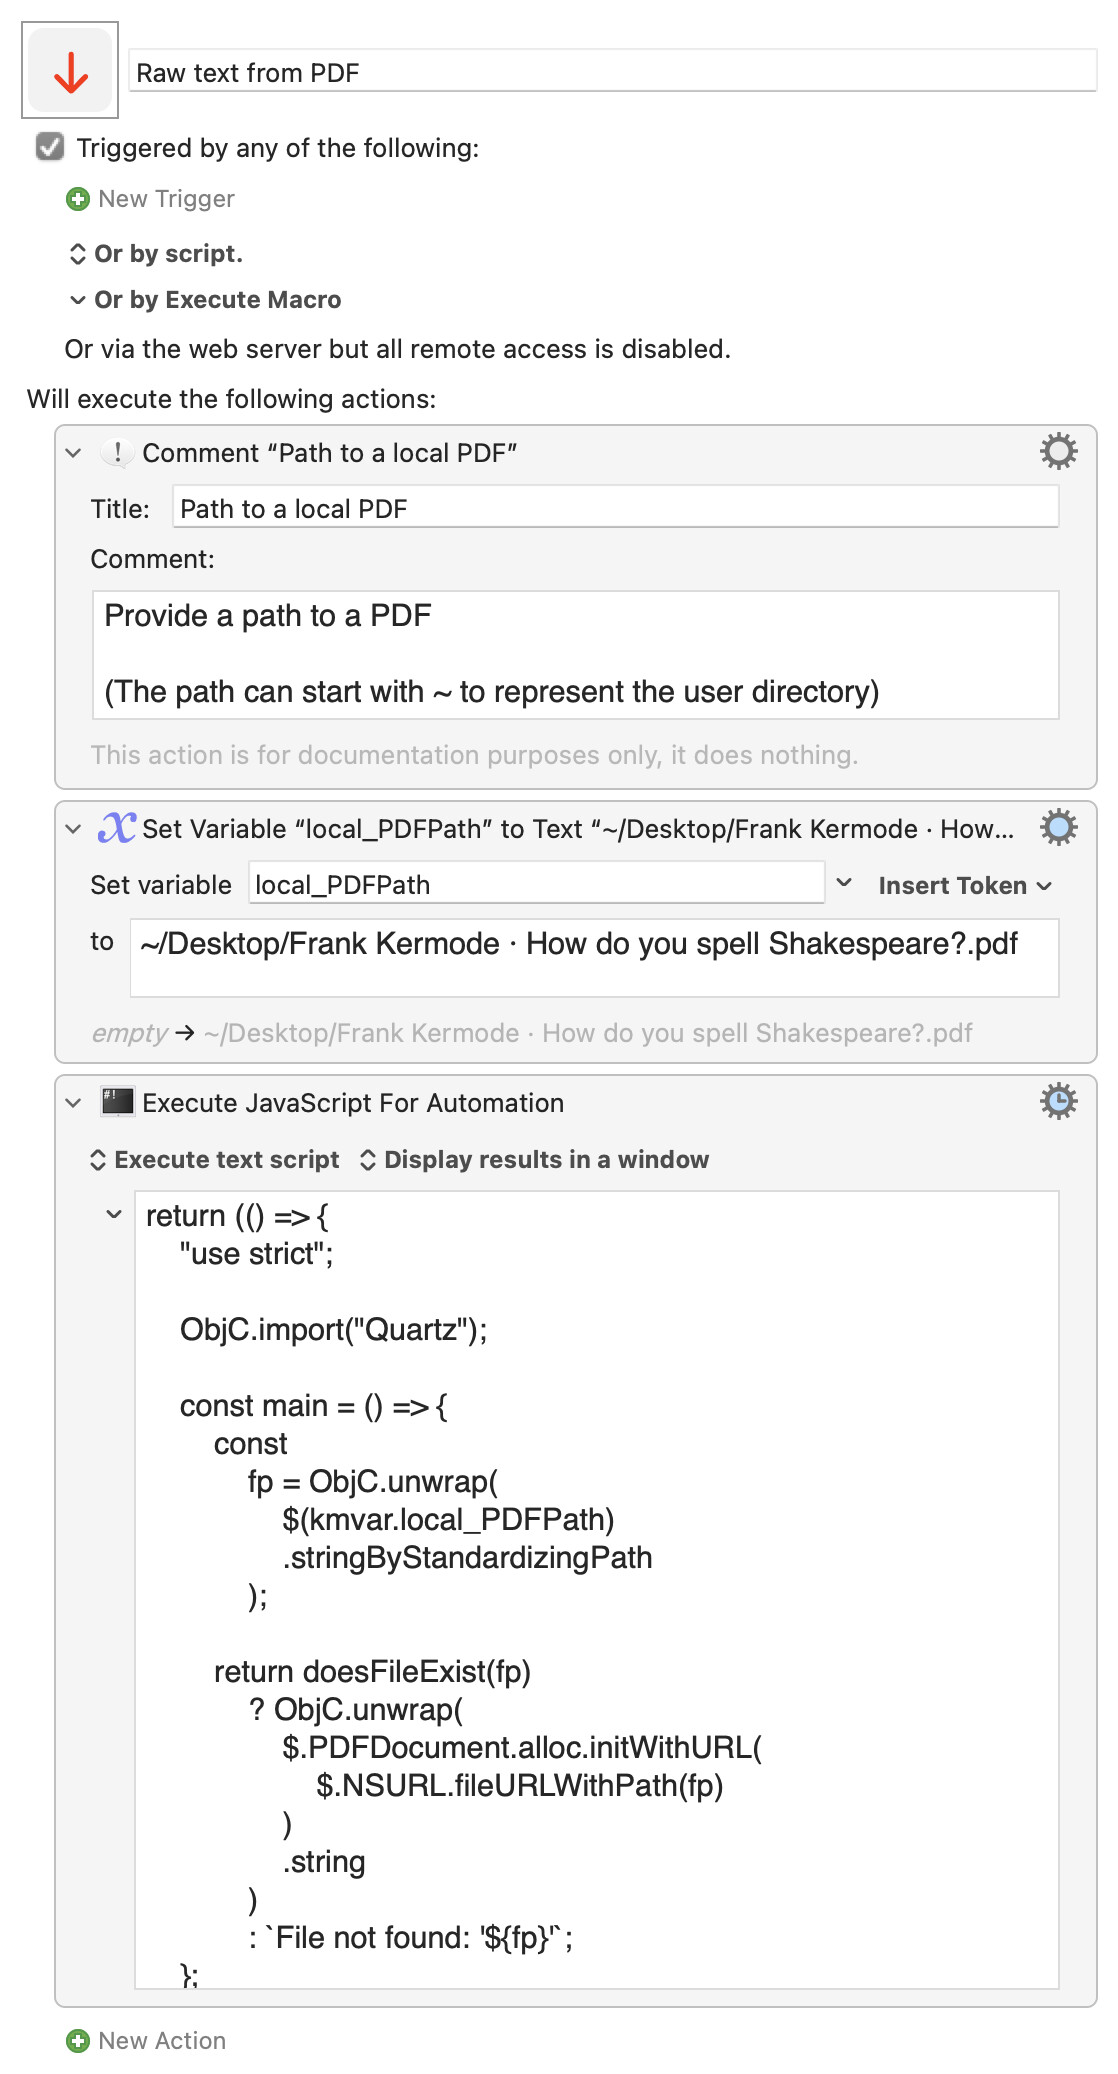This screenshot has width=1118, height=2074.
Task: Open the gear menu for Comment action
Action: [1058, 451]
